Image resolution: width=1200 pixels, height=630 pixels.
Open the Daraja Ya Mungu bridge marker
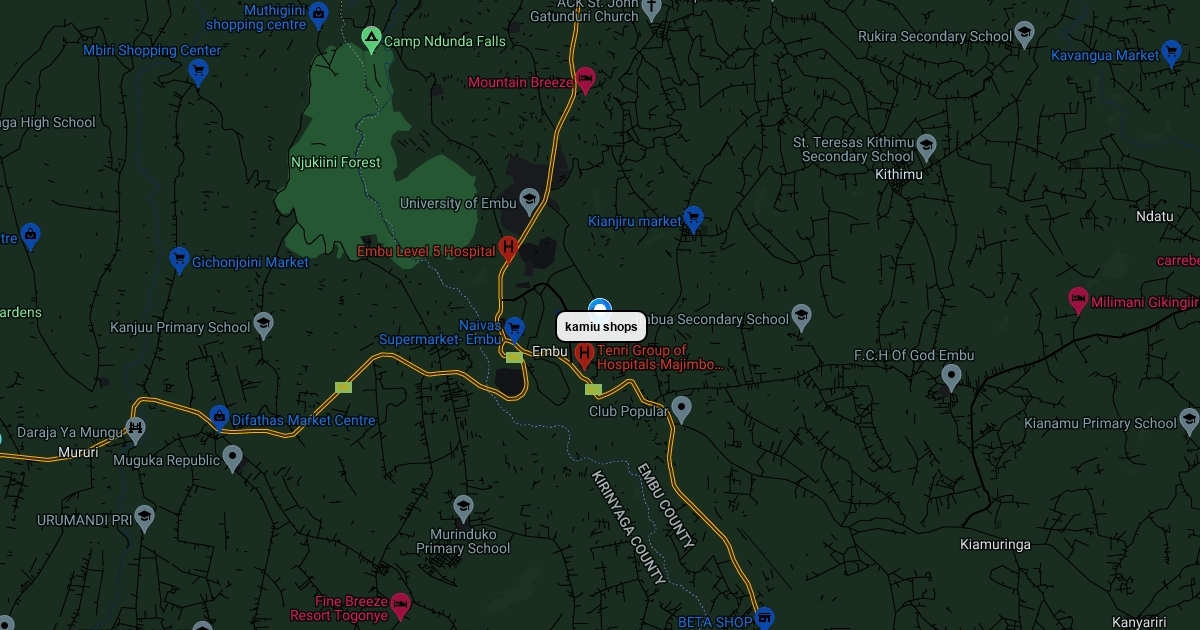tap(135, 430)
